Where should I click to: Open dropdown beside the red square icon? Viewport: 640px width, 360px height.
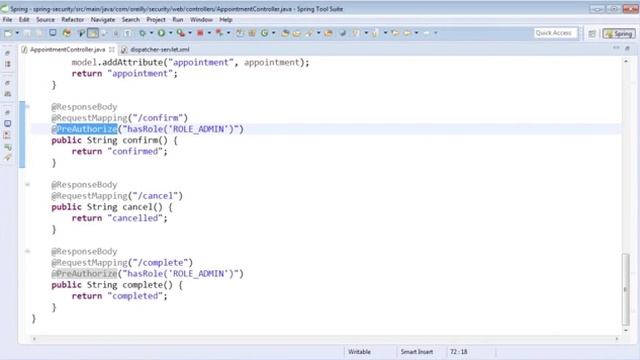[x=209, y=33]
